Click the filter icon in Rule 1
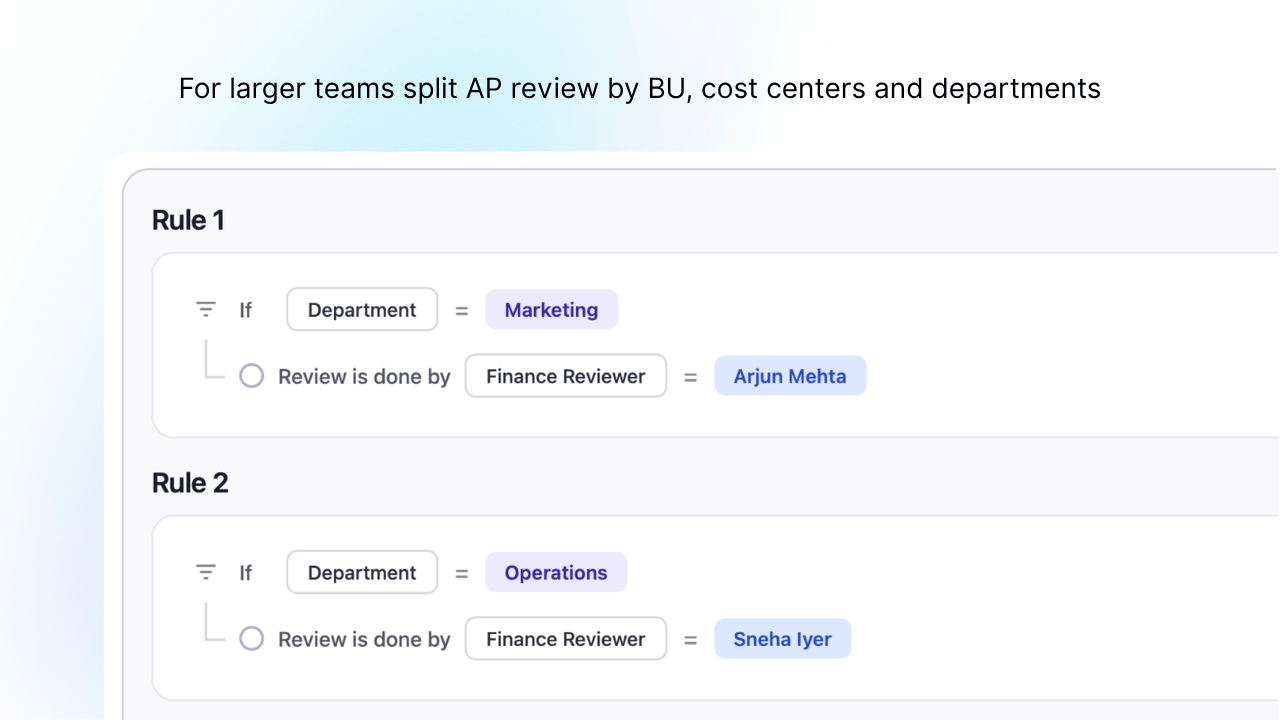The height and width of the screenshot is (720, 1280). [206, 309]
